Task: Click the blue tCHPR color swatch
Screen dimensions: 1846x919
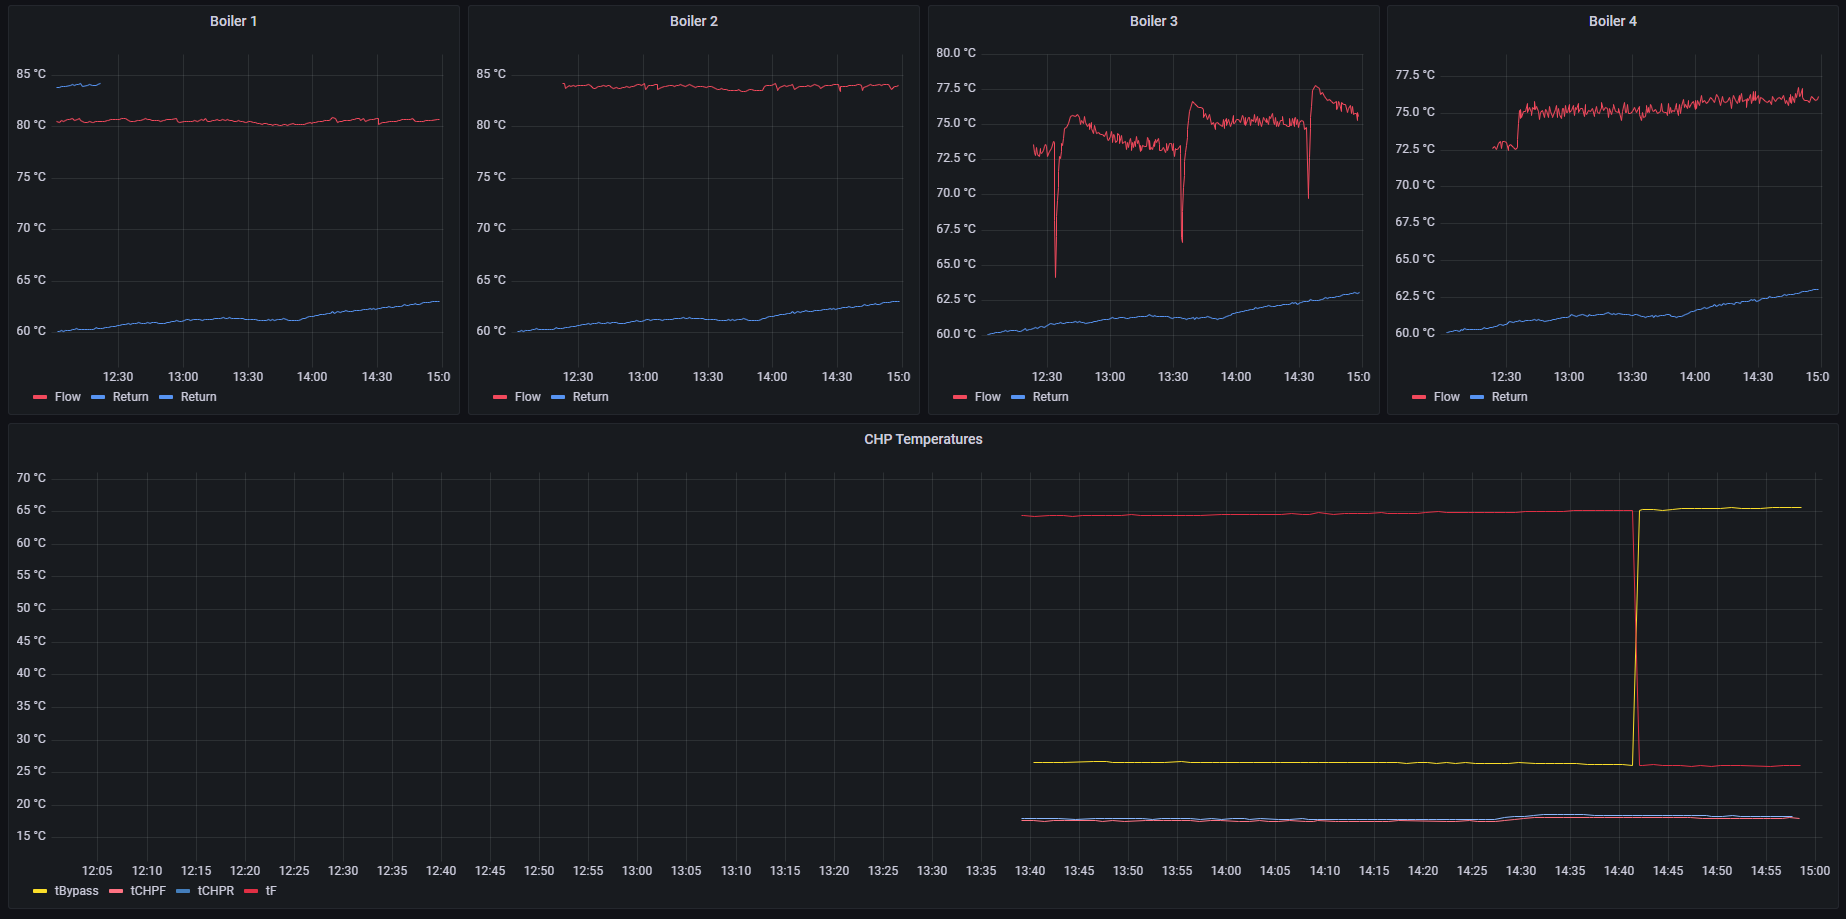Action: (183, 891)
